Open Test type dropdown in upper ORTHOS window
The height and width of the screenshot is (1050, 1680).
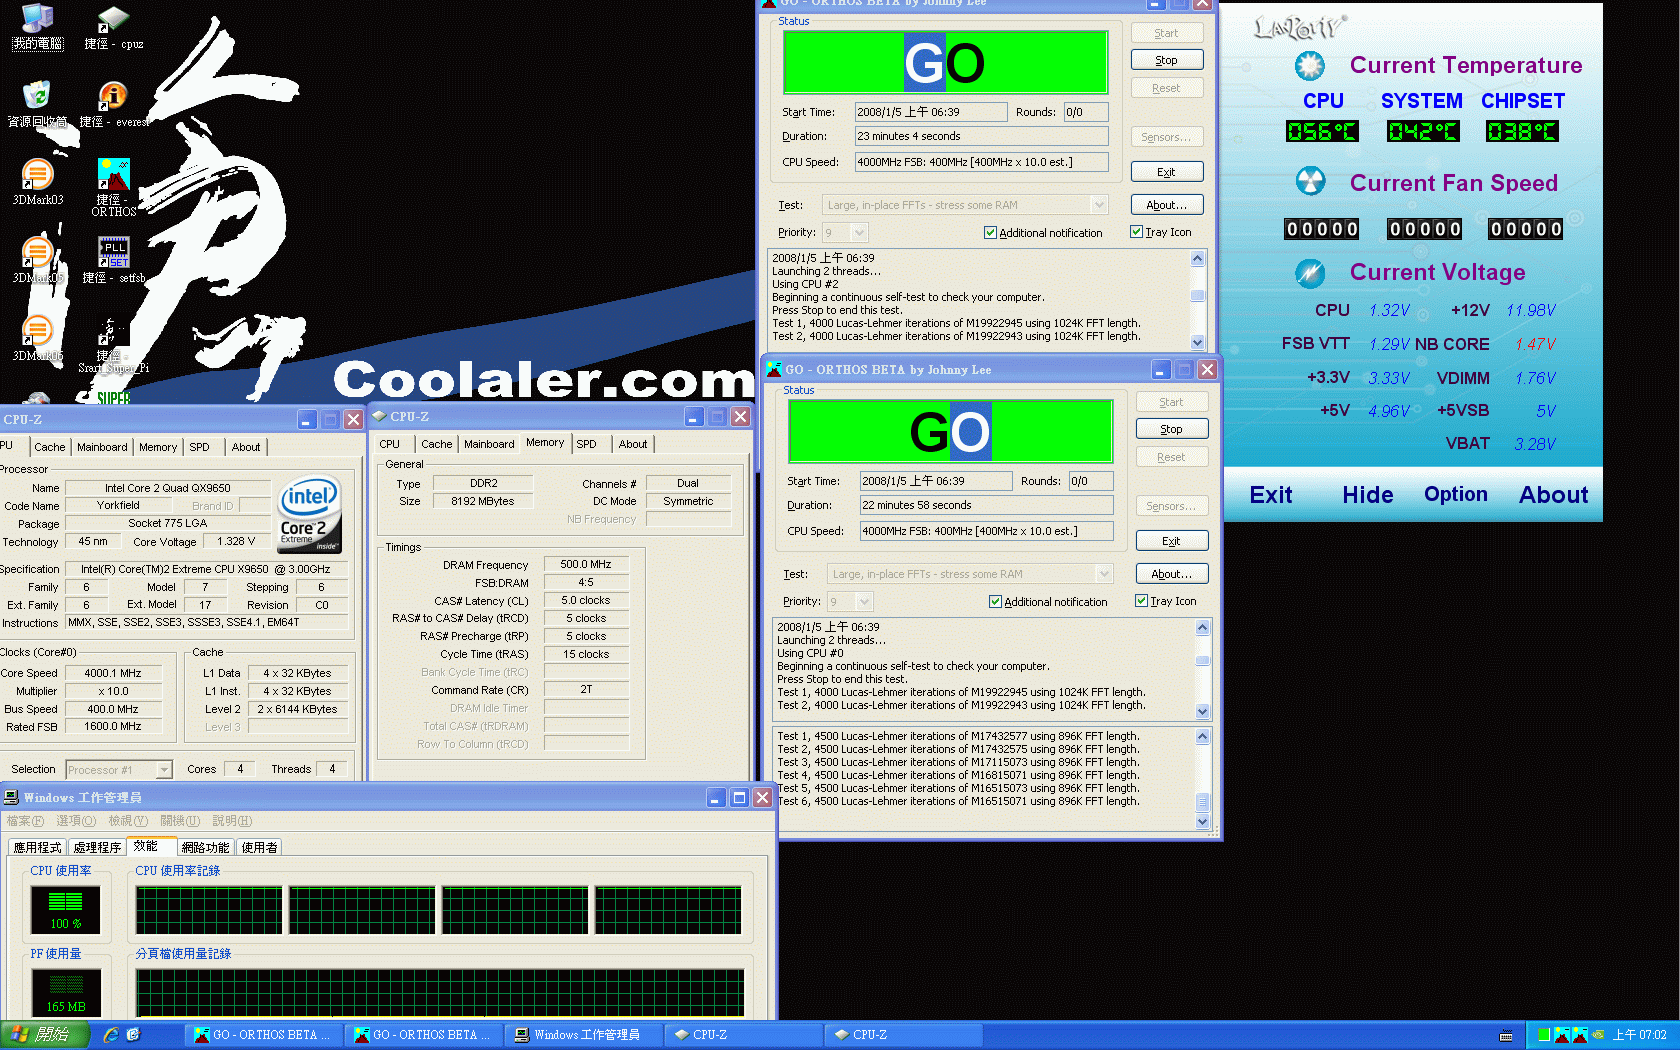[x=965, y=205]
